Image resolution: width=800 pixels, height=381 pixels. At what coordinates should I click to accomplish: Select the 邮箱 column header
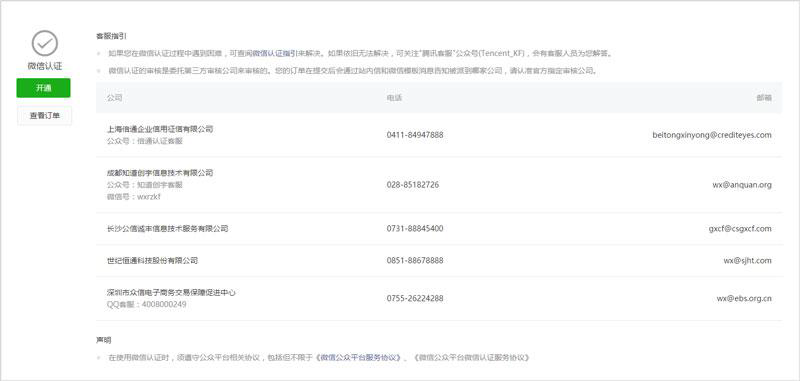[x=764, y=97]
